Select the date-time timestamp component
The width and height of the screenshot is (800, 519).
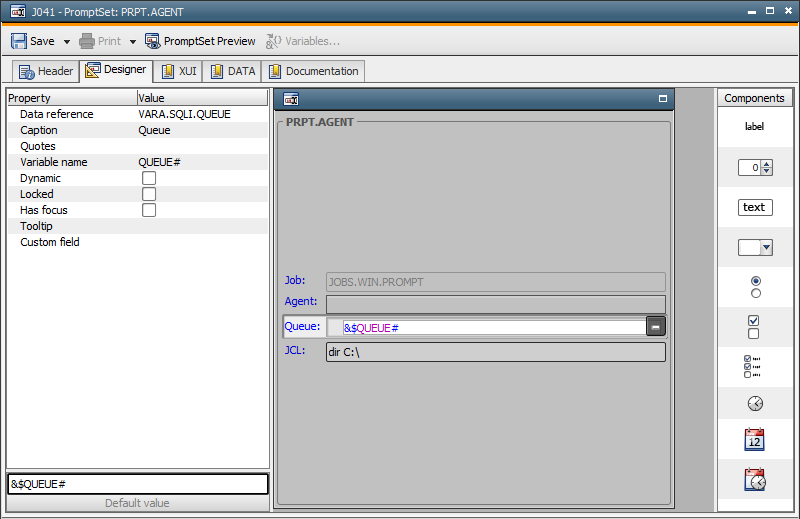click(x=754, y=479)
